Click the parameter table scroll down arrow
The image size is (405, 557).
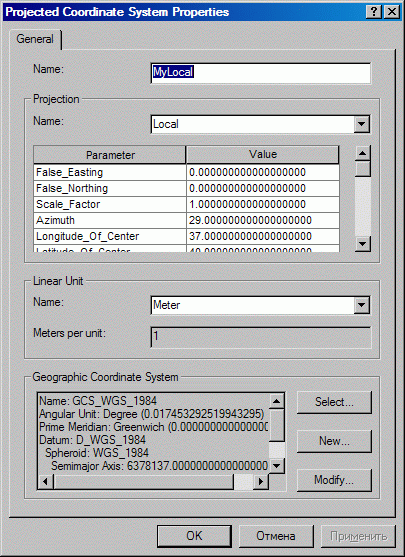(363, 244)
